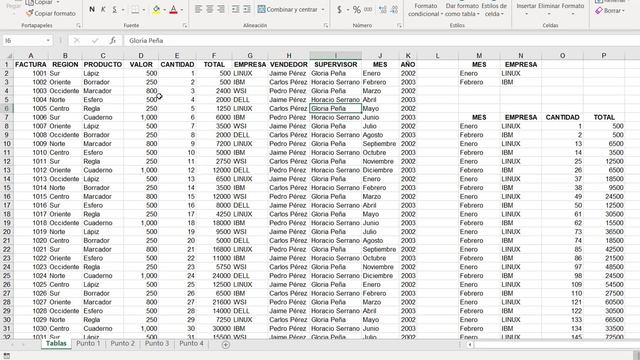Open font color dropdown arrow
This screenshot has width=640, height=360.
point(182,9)
